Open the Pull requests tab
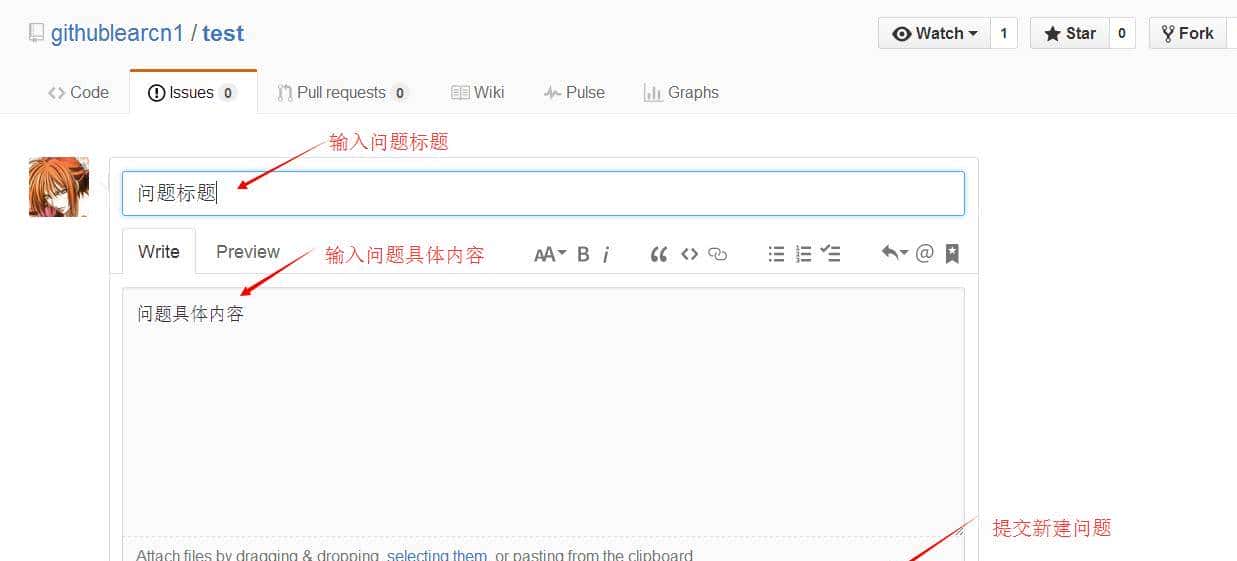1237x561 pixels. click(343, 92)
